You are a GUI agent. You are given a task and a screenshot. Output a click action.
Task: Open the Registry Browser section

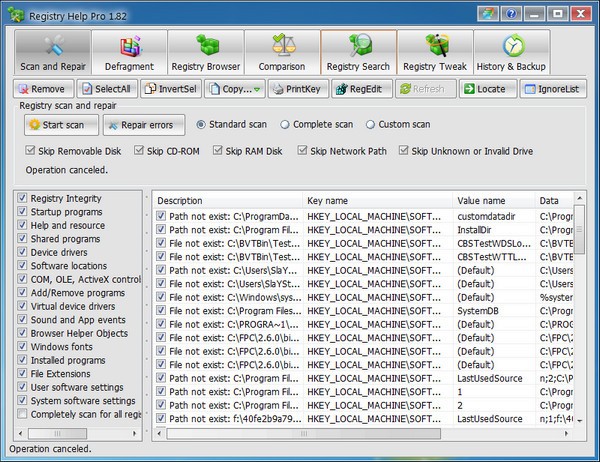click(205, 52)
